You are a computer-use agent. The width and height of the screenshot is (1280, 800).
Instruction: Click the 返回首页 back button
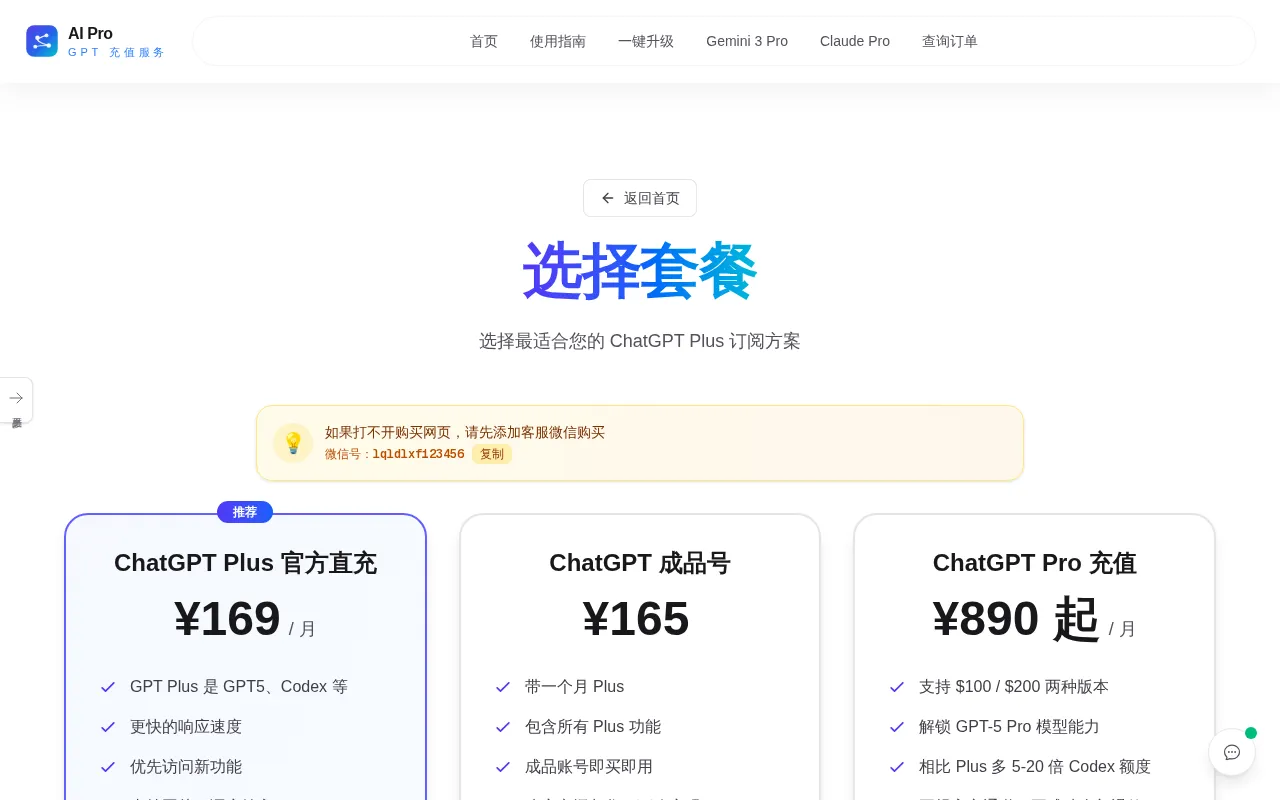[640, 198]
